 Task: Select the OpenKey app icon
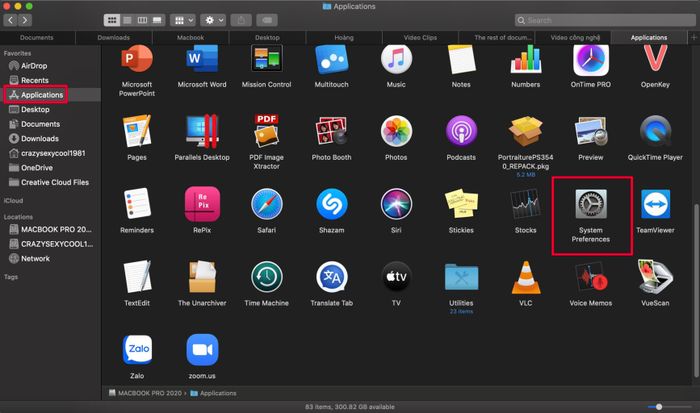[x=655, y=58]
